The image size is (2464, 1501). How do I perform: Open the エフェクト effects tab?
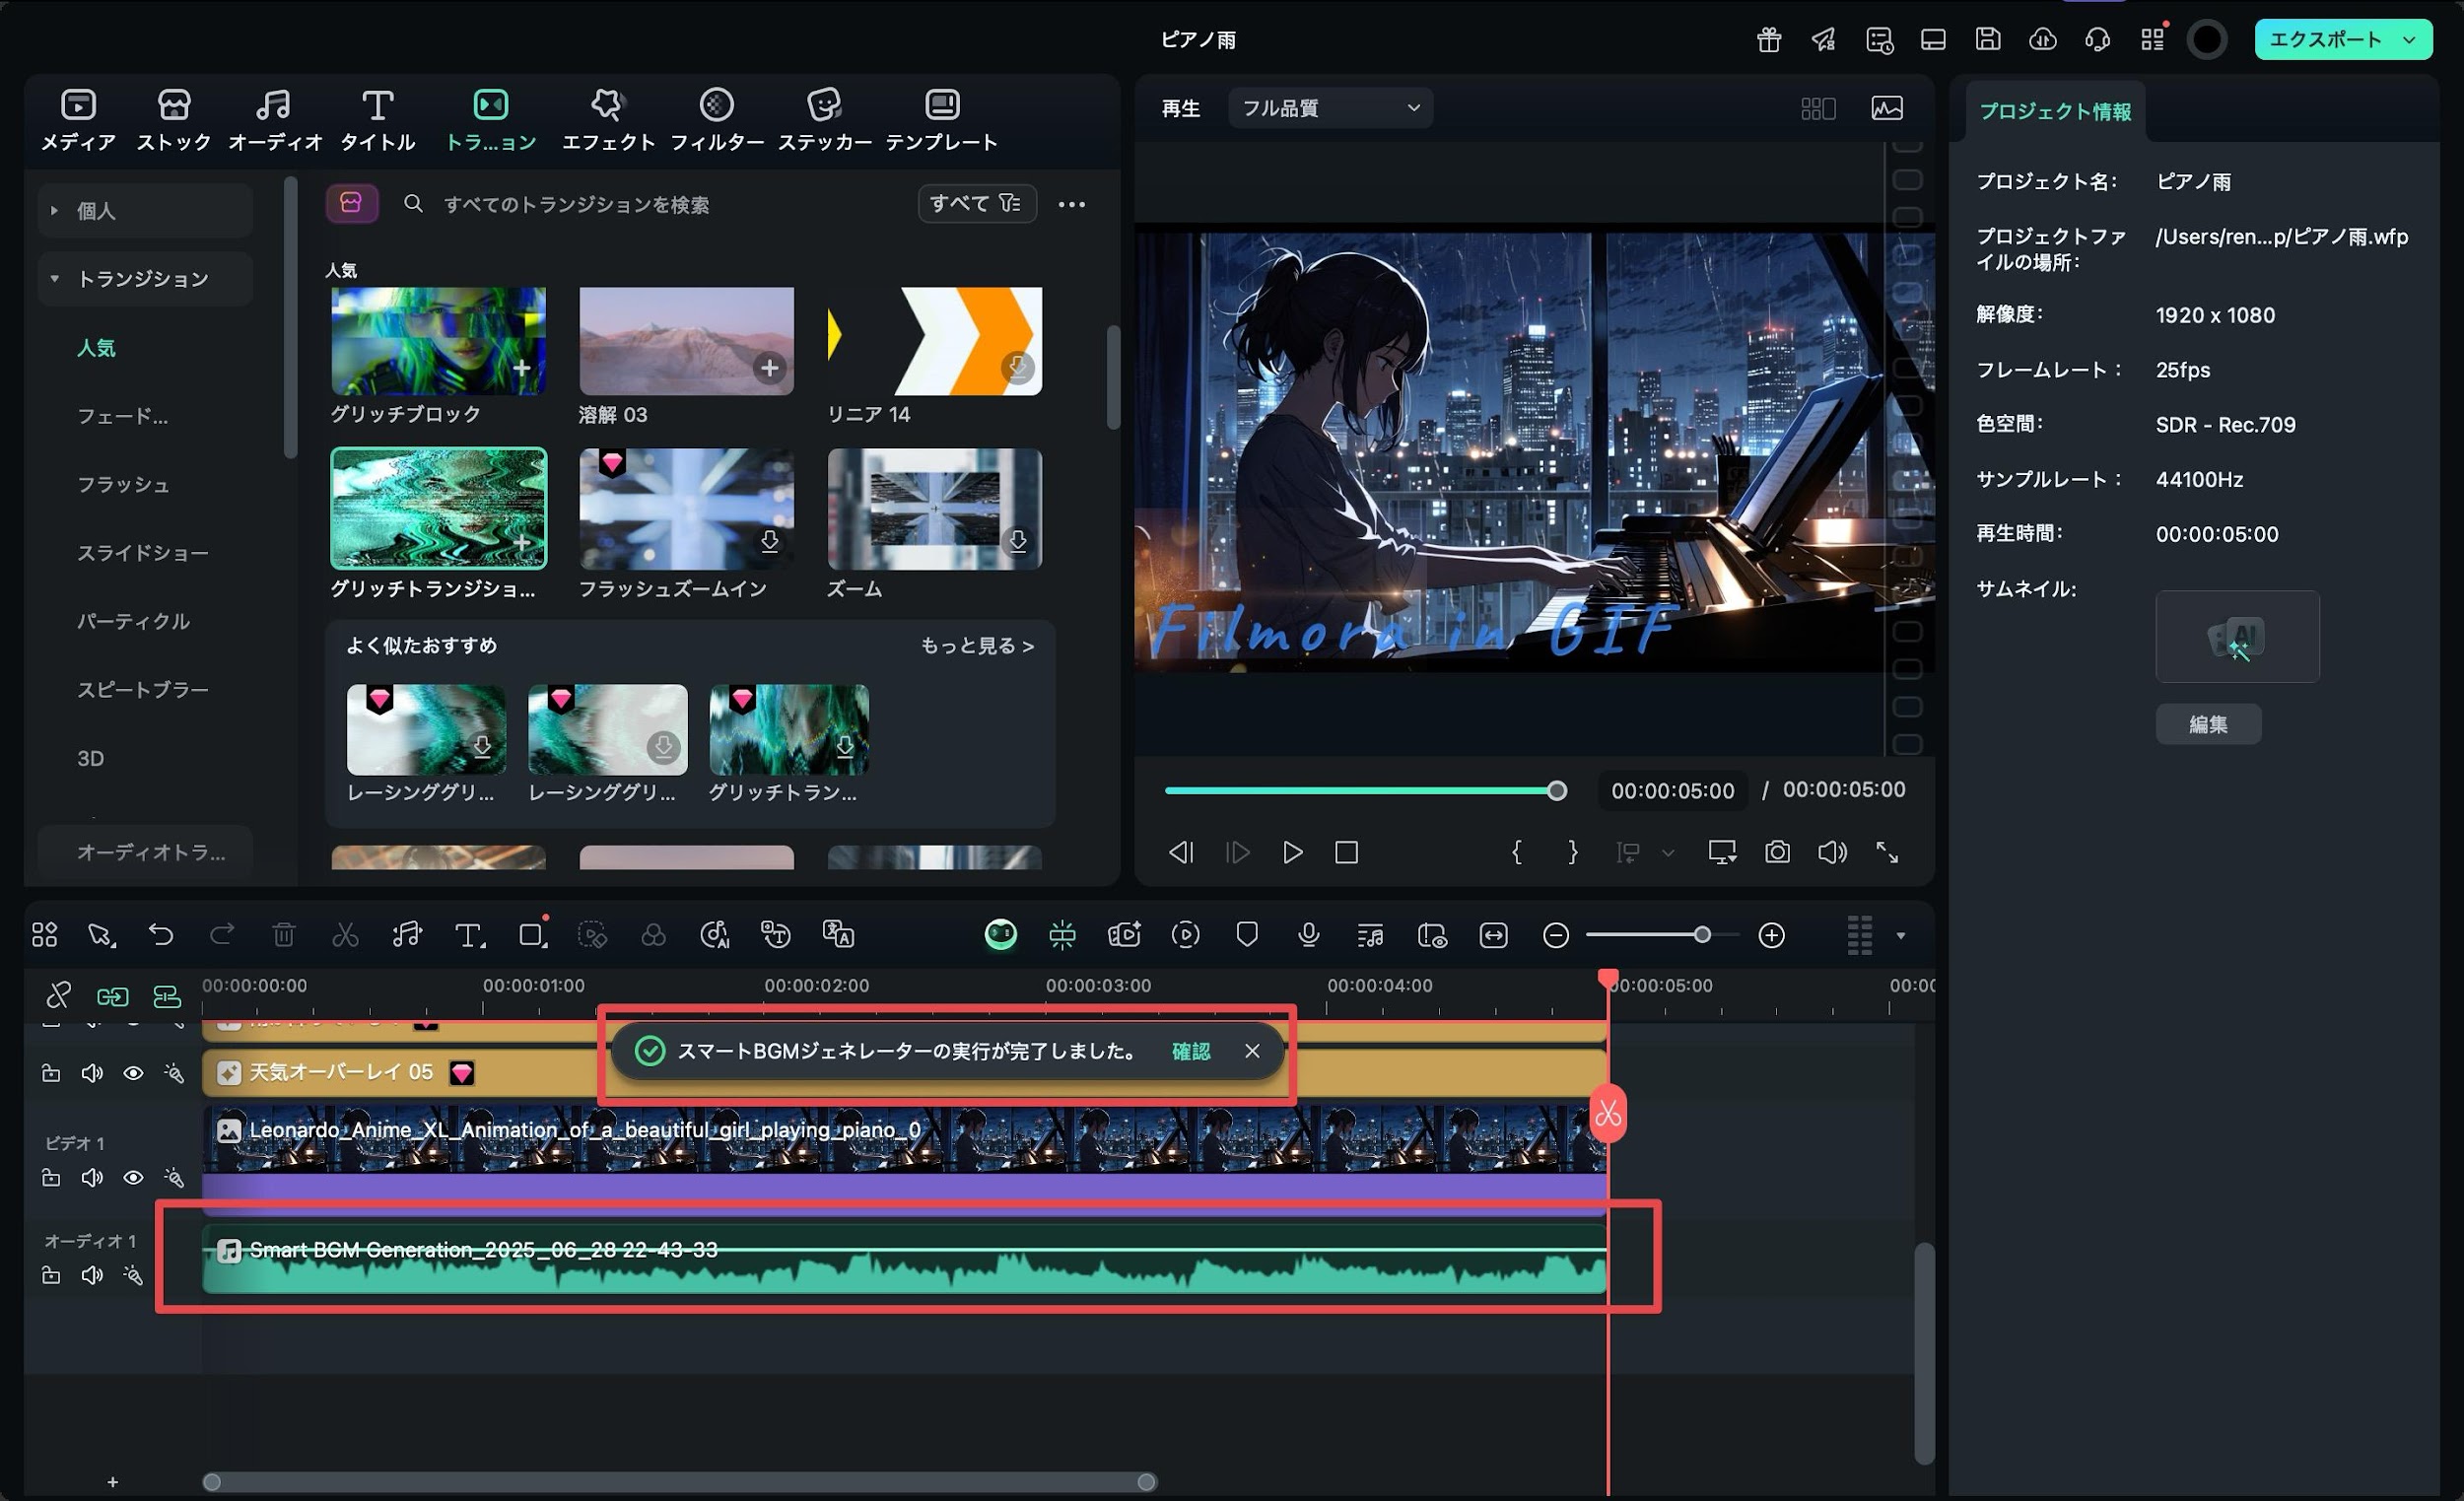(x=608, y=119)
